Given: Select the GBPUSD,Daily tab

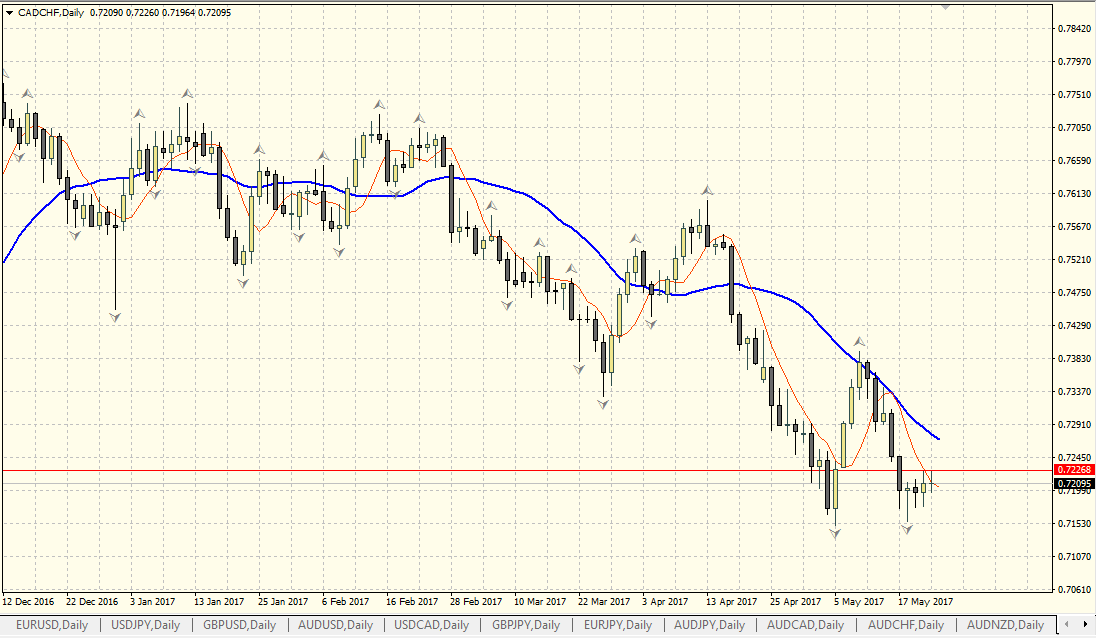Looking at the screenshot, I should tap(239, 625).
